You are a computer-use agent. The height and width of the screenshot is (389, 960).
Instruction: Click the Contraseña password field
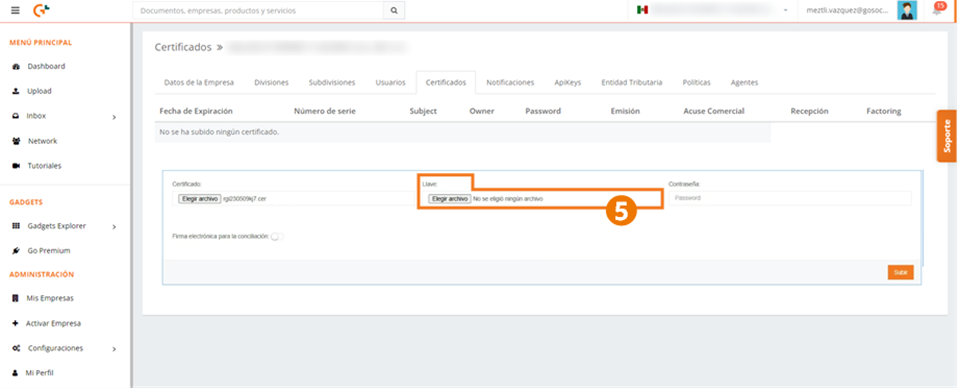tap(789, 198)
